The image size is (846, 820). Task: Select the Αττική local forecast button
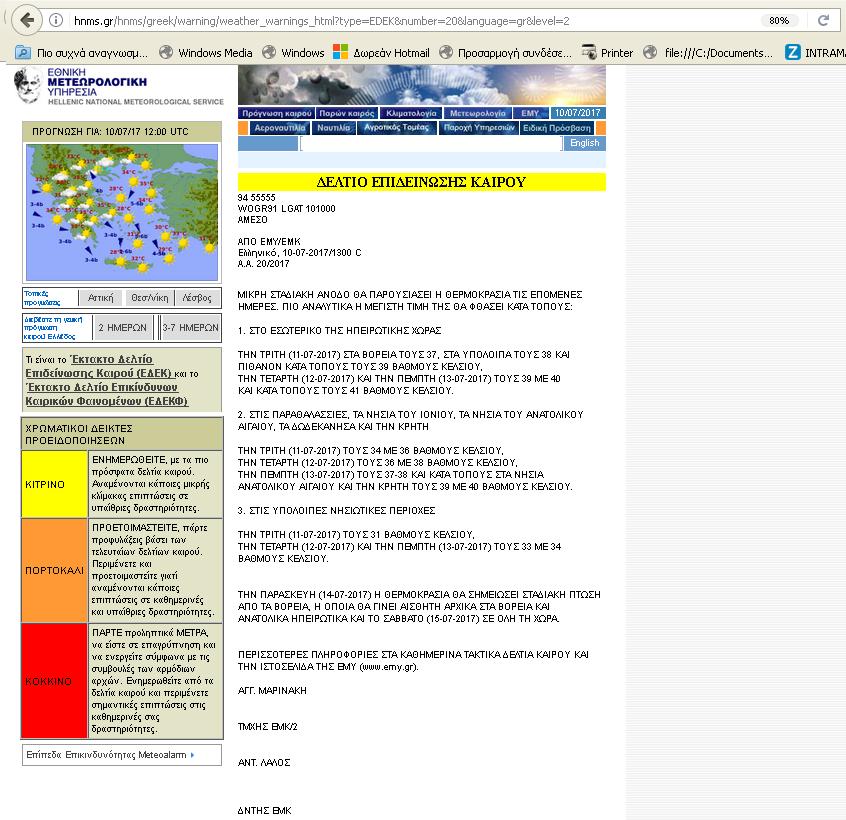[x=101, y=298]
